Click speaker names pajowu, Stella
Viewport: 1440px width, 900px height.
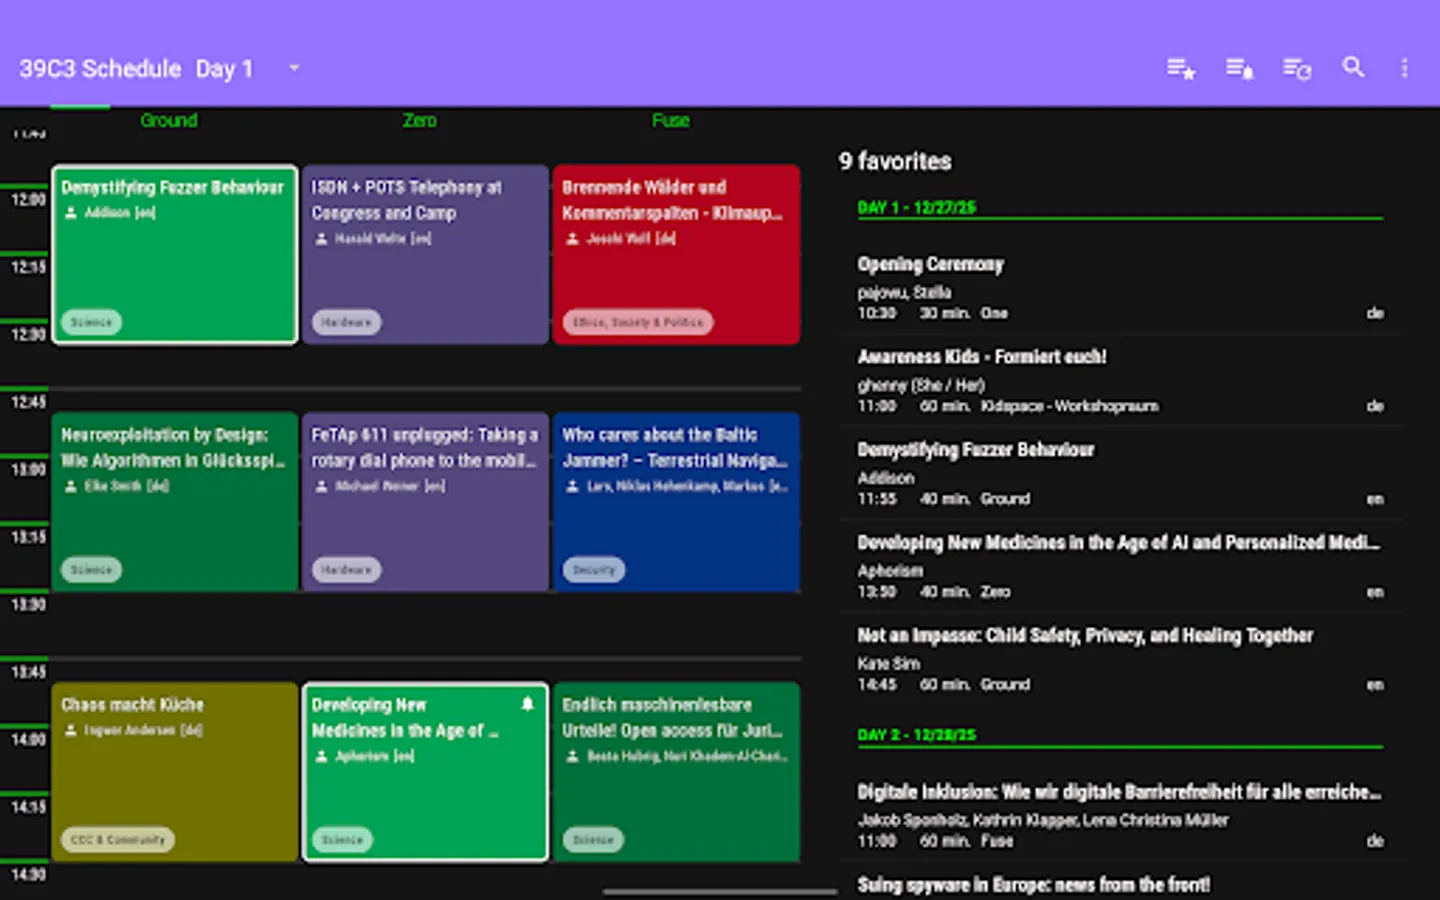tap(904, 292)
